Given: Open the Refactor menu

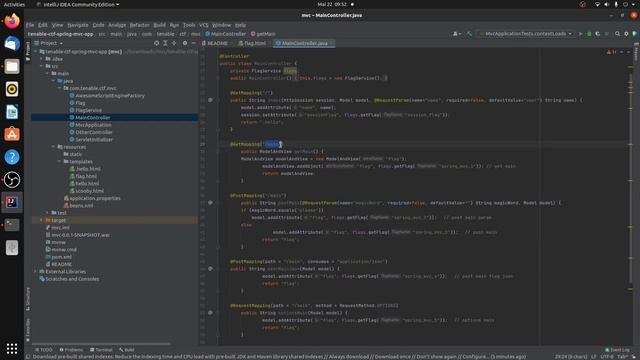Looking at the screenshot, I should point(140,25).
